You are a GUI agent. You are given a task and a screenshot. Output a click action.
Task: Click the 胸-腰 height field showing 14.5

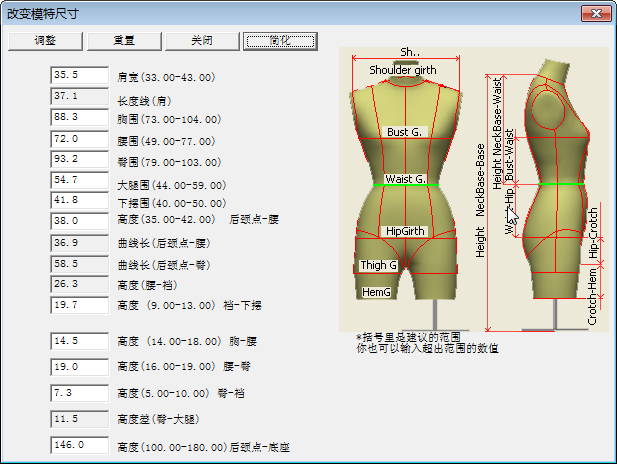click(79, 341)
